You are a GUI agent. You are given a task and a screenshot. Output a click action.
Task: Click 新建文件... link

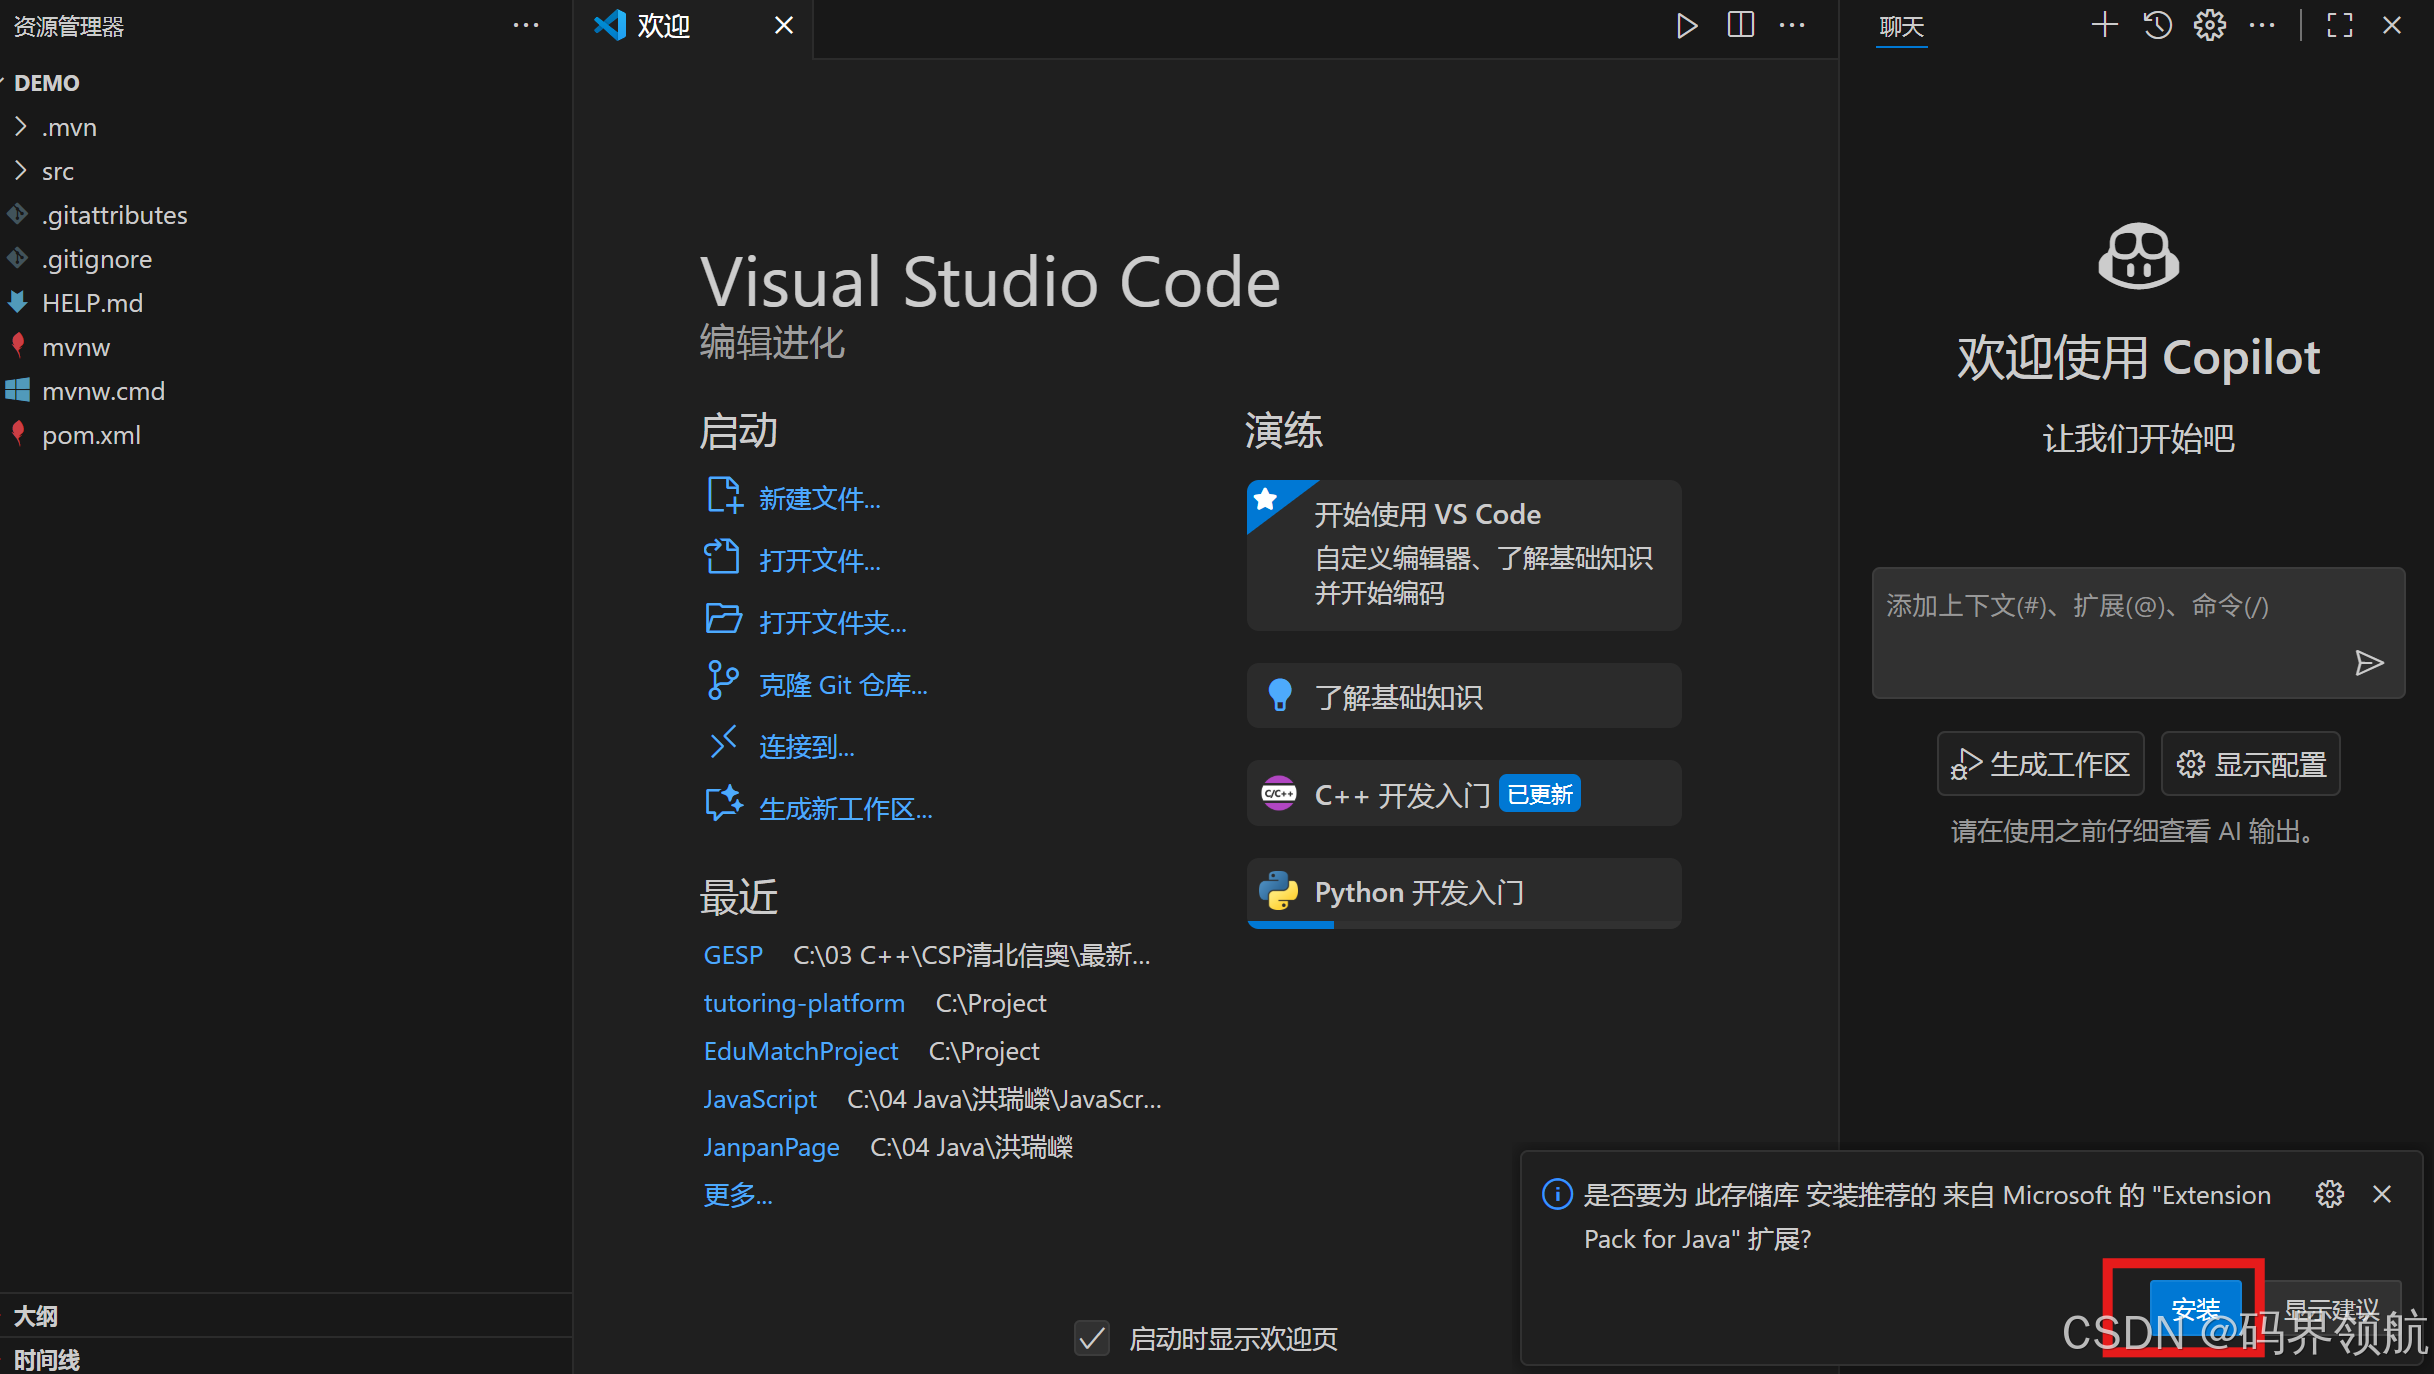pos(820,498)
